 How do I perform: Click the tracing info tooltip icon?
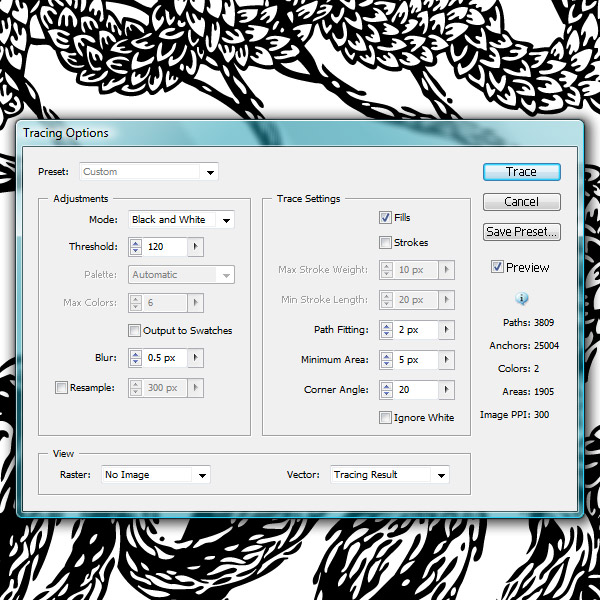tap(522, 298)
